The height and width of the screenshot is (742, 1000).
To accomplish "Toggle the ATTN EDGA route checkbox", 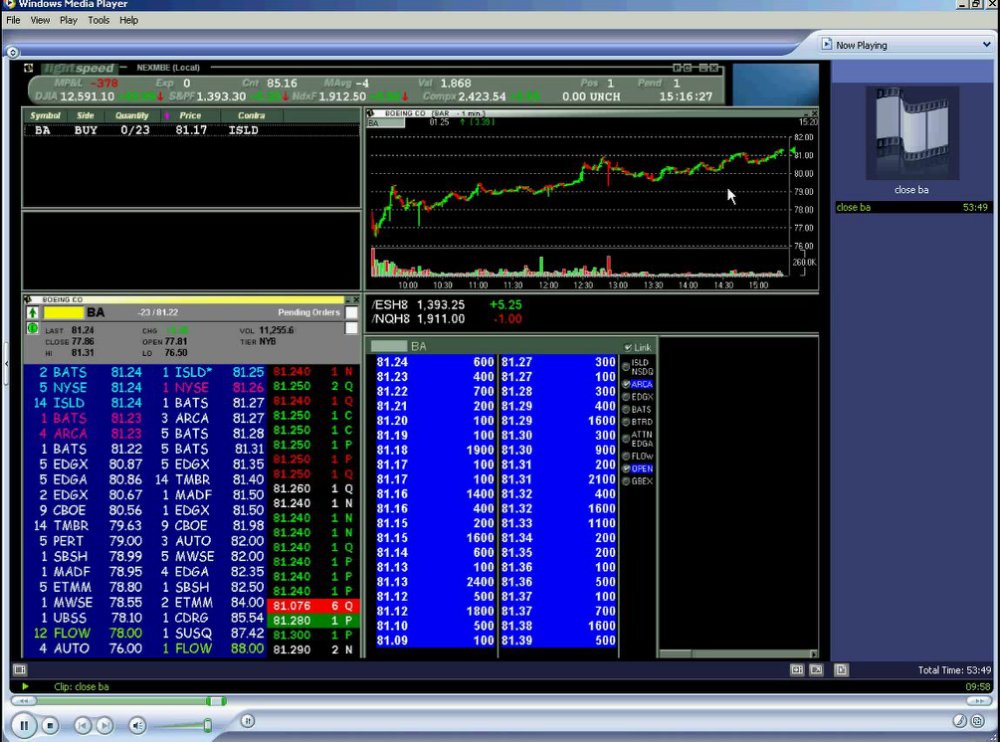I will (626, 438).
